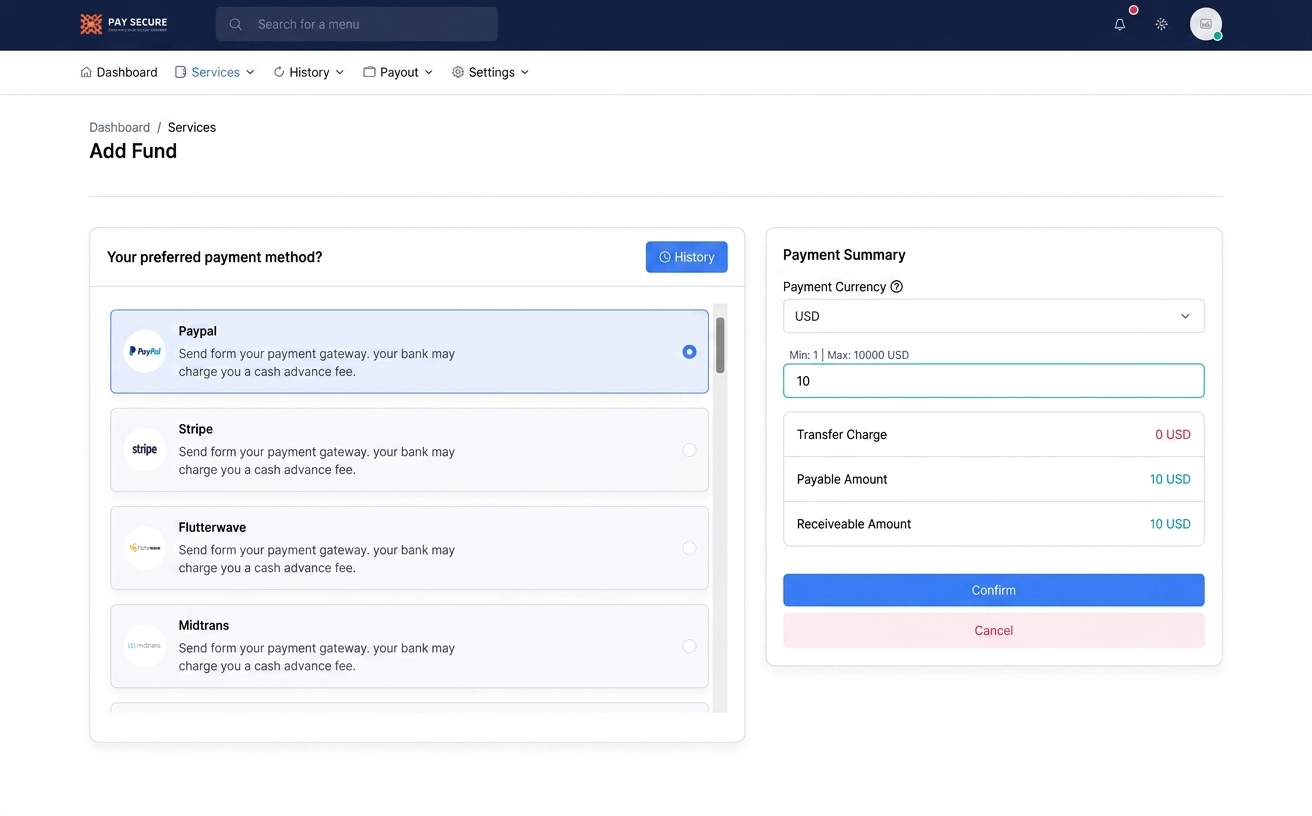Image resolution: width=1312 pixels, height=816 pixels.
Task: Click the Receiveable Amount 10 USD value
Action: pyautogui.click(x=1170, y=524)
